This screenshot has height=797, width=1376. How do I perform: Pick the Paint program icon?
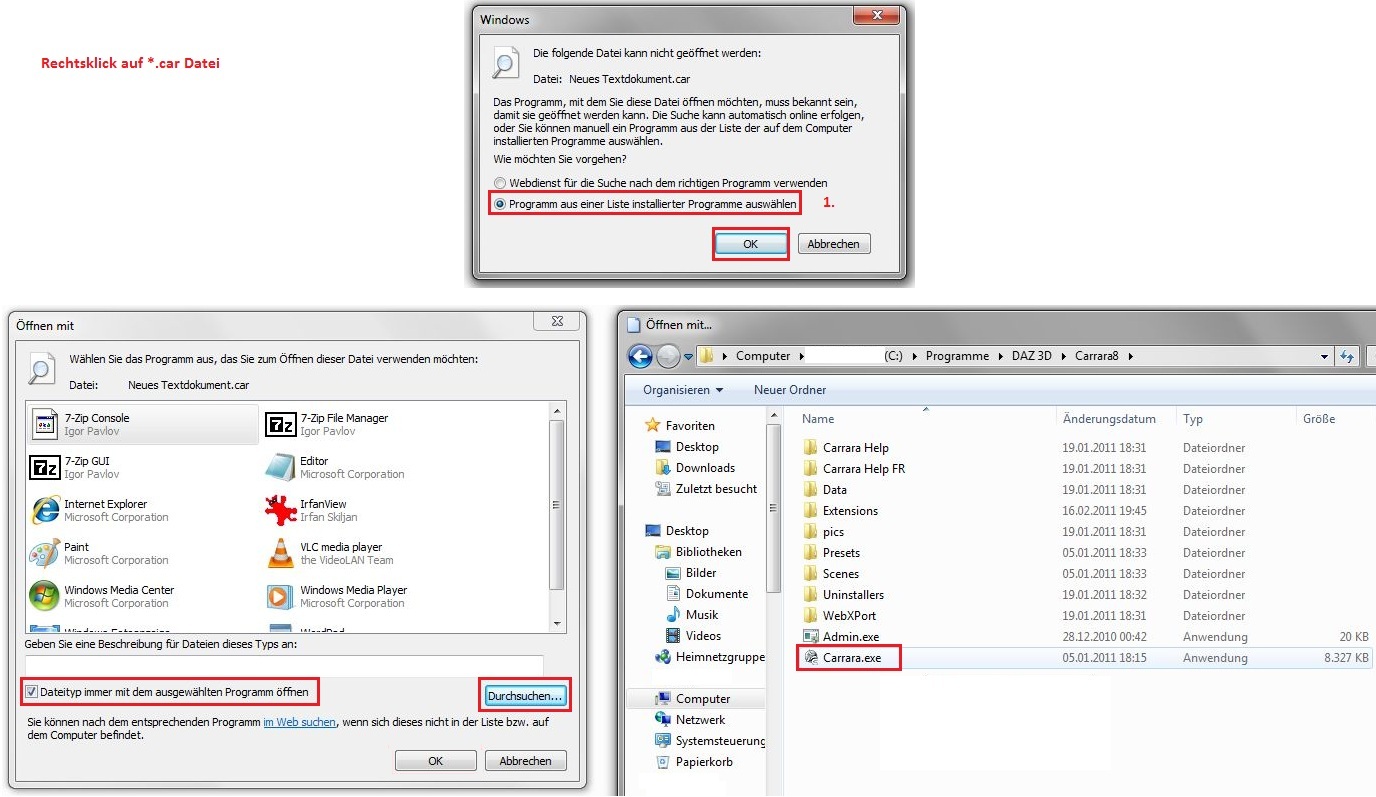tap(45, 553)
